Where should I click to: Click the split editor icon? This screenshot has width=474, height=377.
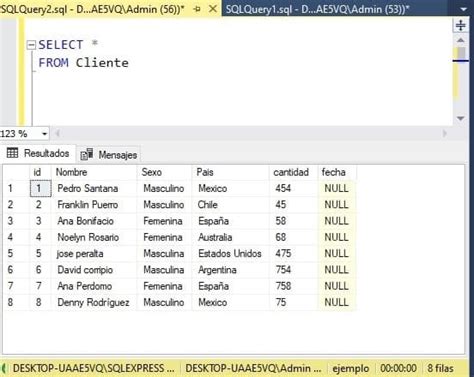[461, 25]
